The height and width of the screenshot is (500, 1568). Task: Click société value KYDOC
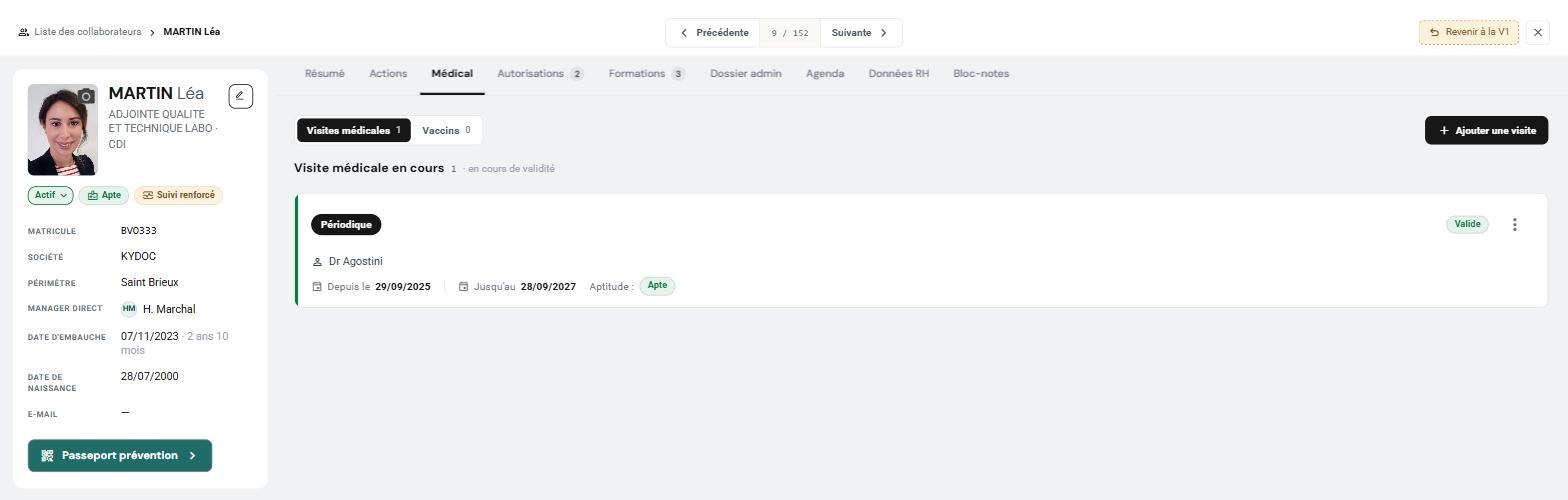(x=138, y=257)
